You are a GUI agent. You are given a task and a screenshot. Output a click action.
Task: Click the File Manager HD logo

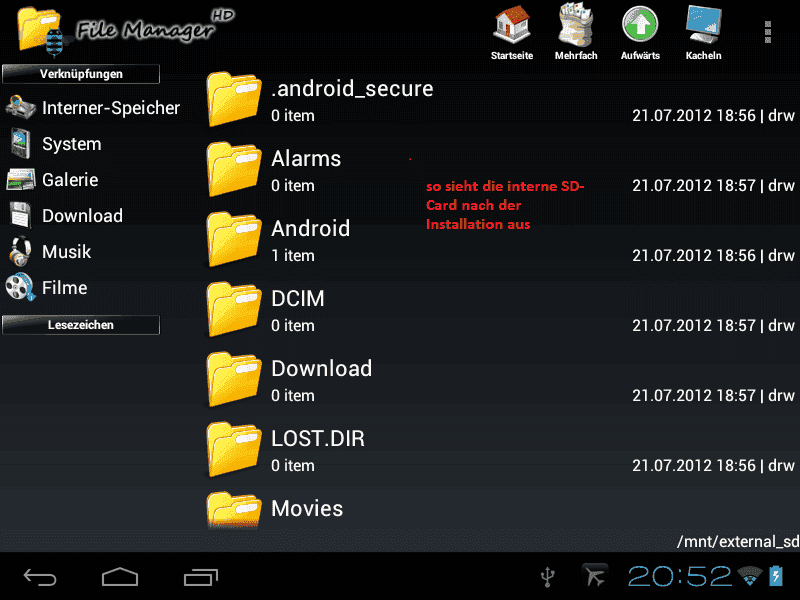(x=126, y=31)
